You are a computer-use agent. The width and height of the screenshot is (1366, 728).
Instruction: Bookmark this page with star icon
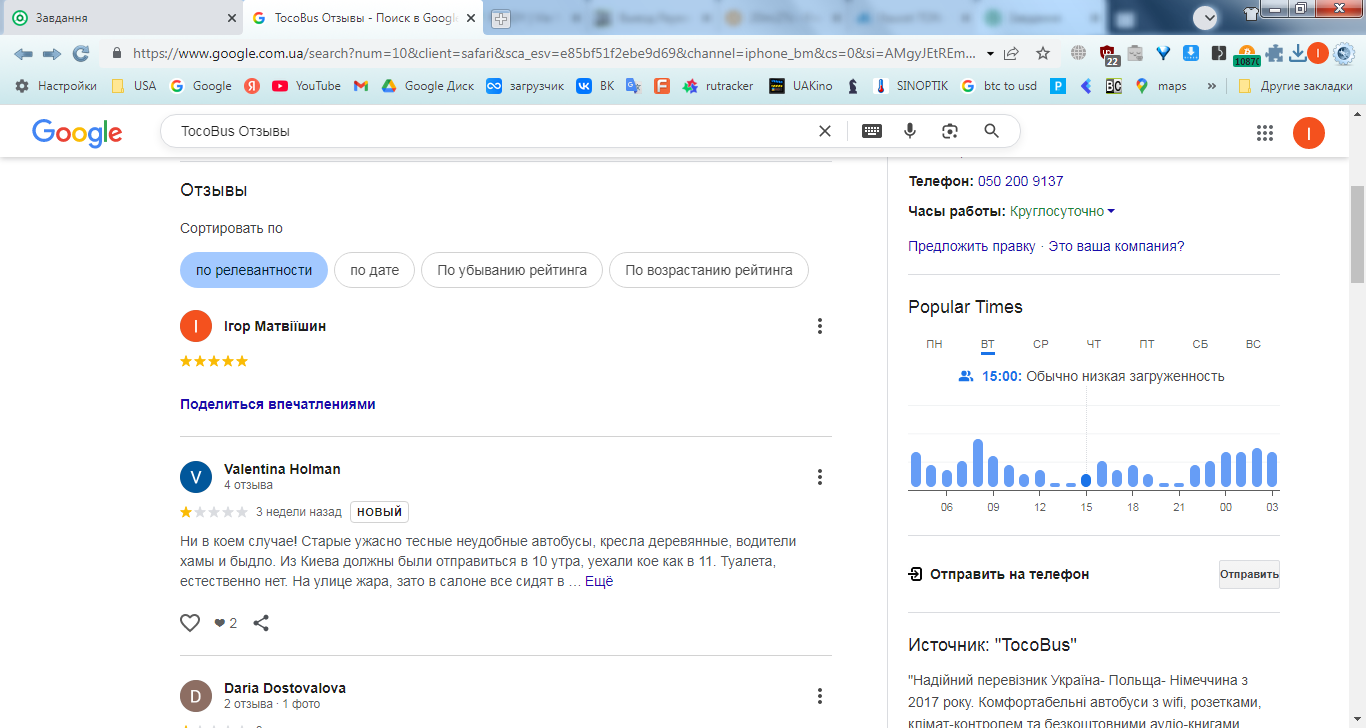(x=1043, y=53)
